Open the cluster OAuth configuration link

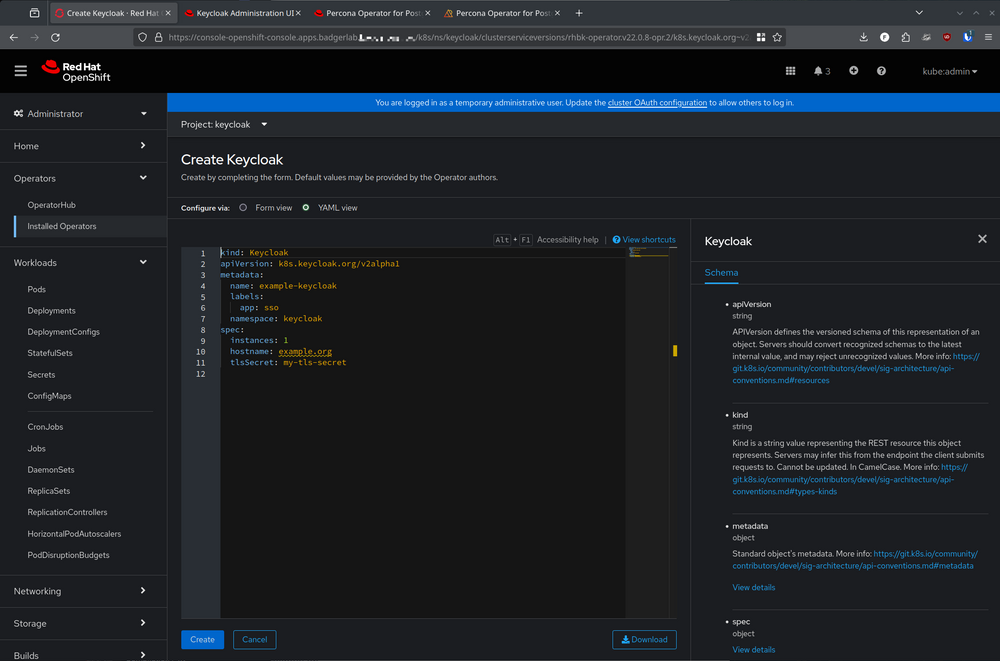point(657,103)
